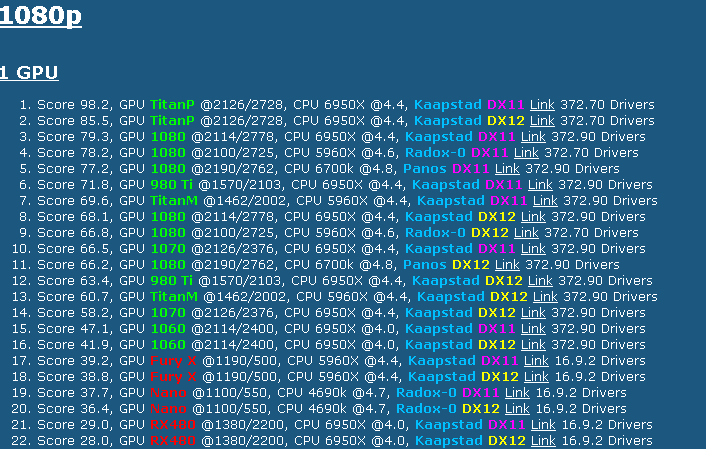
Task: Click the 1080p heading
Action: tap(41, 16)
